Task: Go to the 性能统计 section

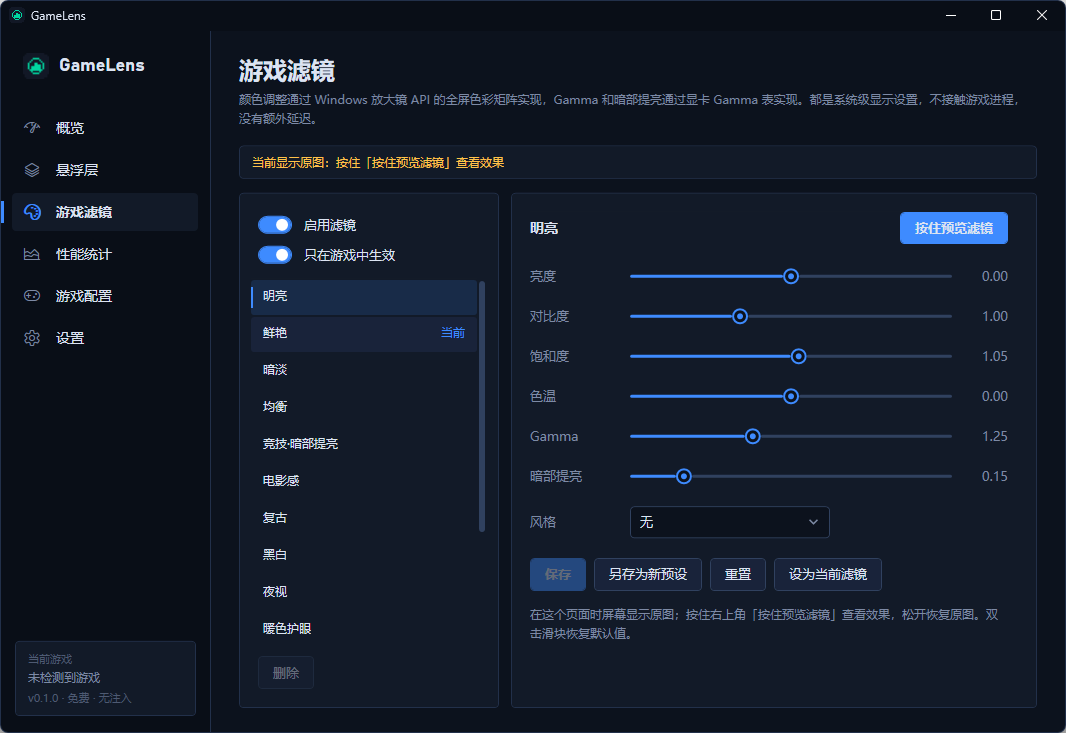Action: (x=105, y=254)
